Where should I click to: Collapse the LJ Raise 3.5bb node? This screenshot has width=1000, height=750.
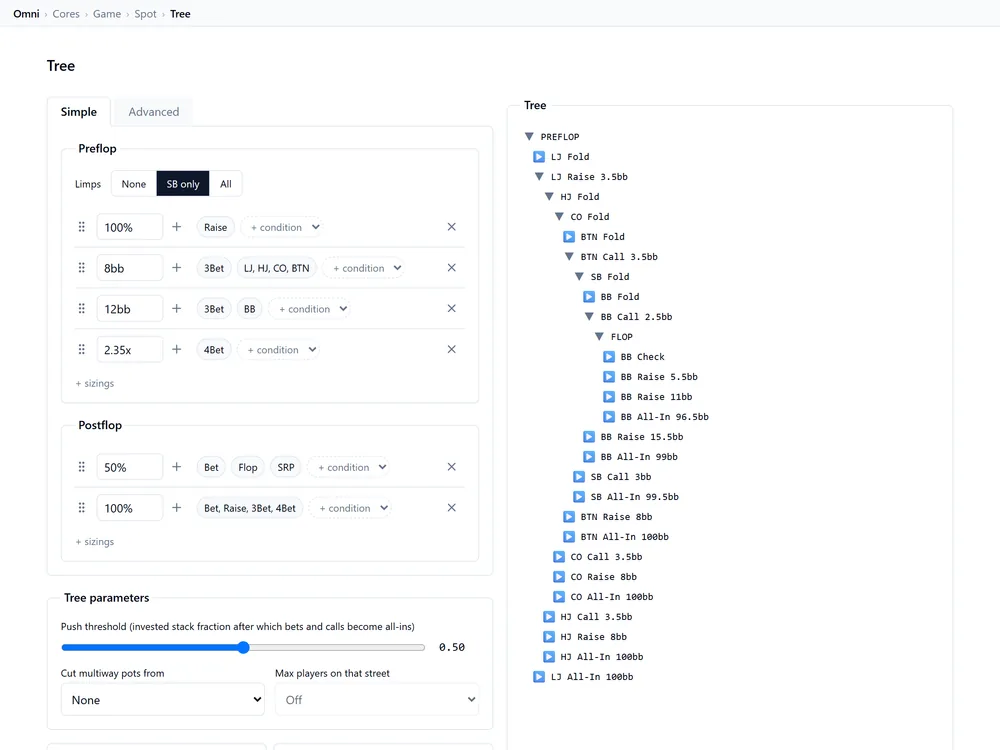pos(539,177)
